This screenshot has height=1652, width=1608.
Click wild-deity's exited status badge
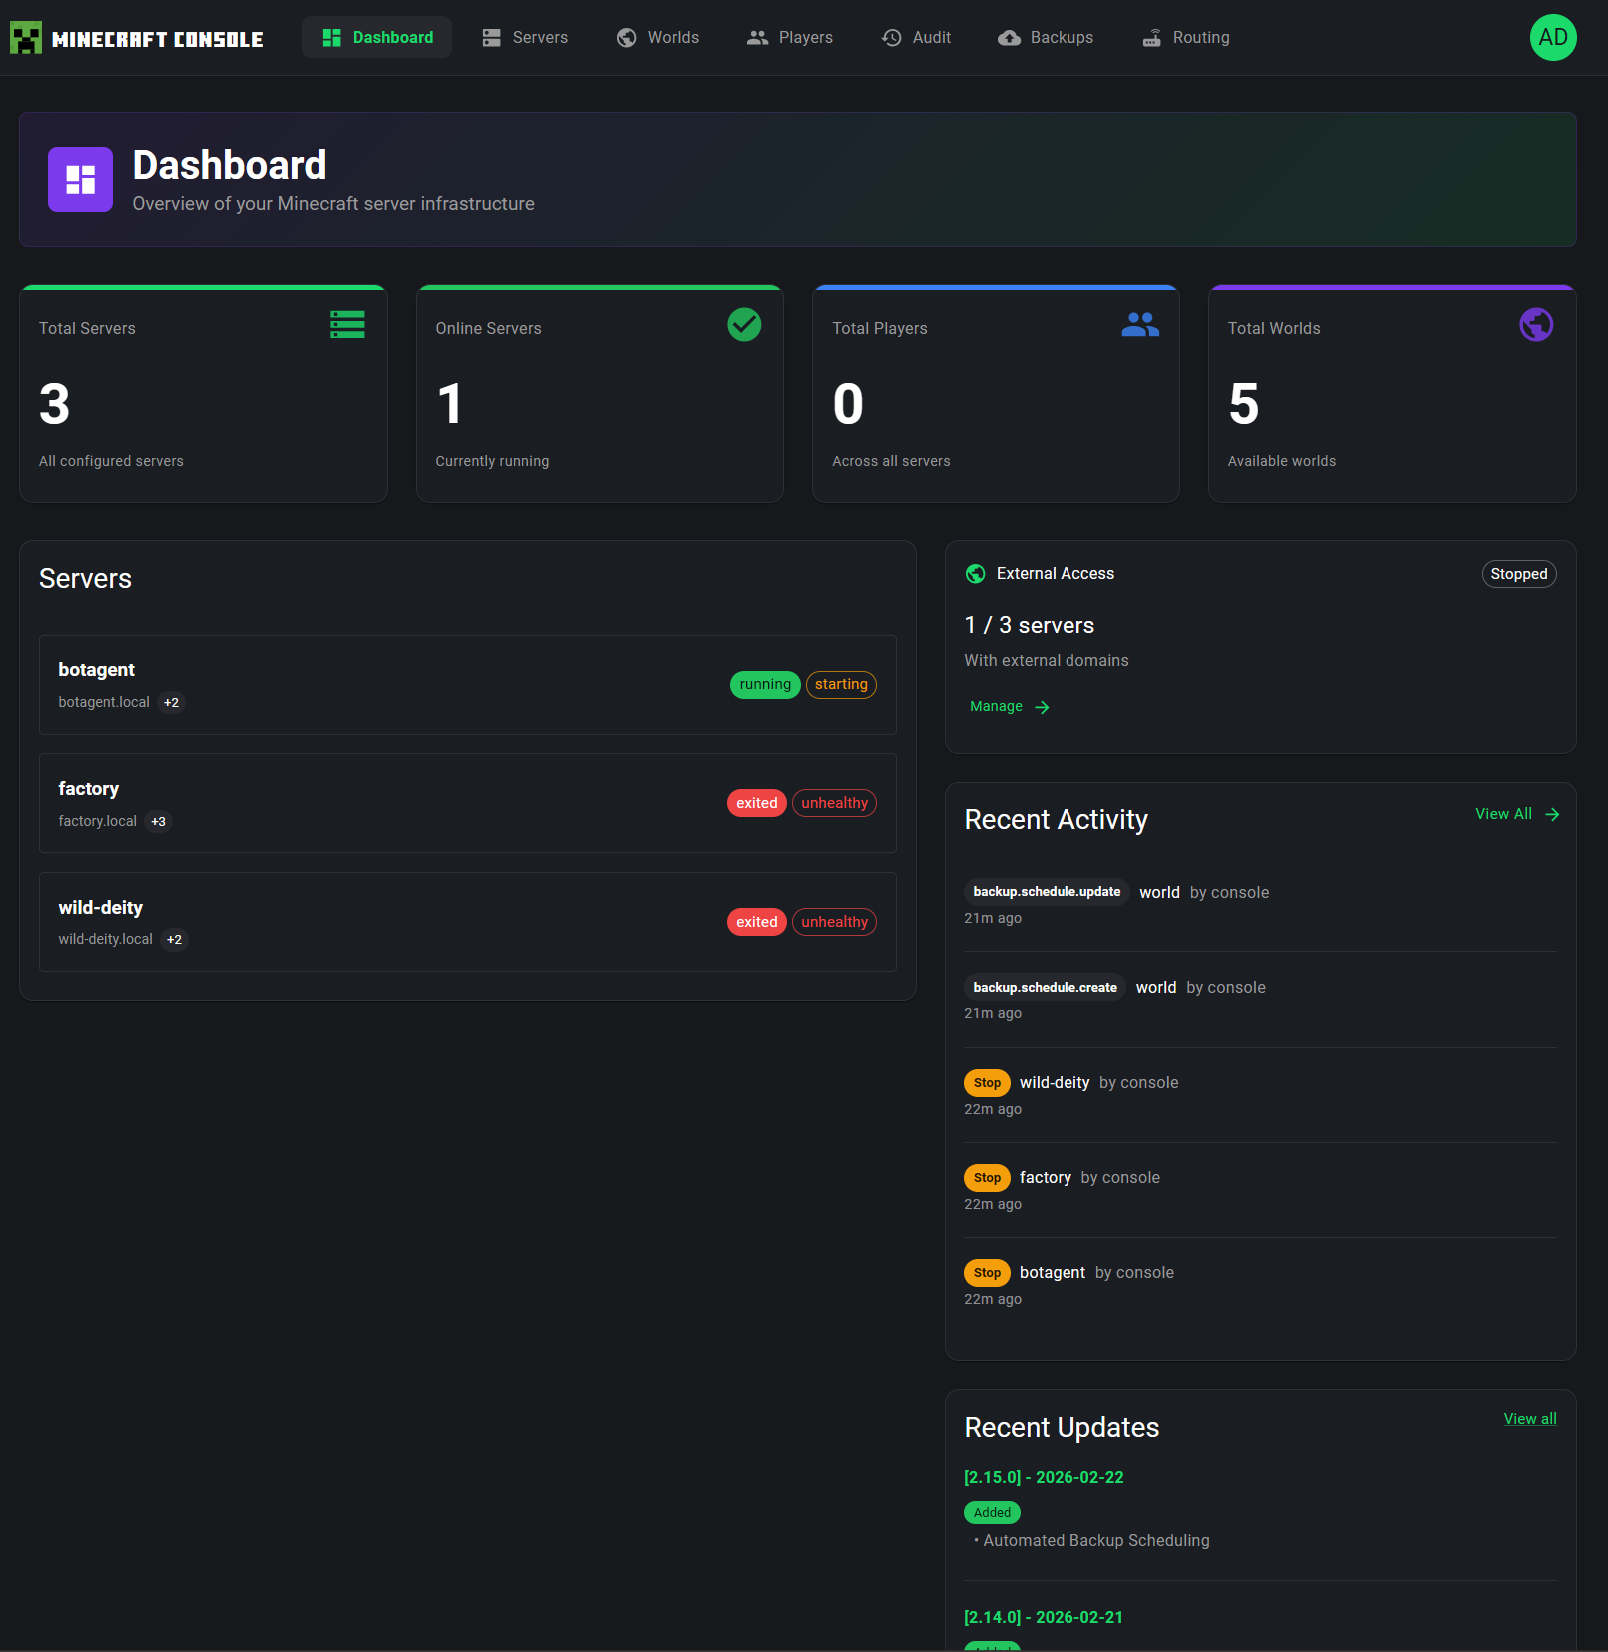(x=757, y=922)
